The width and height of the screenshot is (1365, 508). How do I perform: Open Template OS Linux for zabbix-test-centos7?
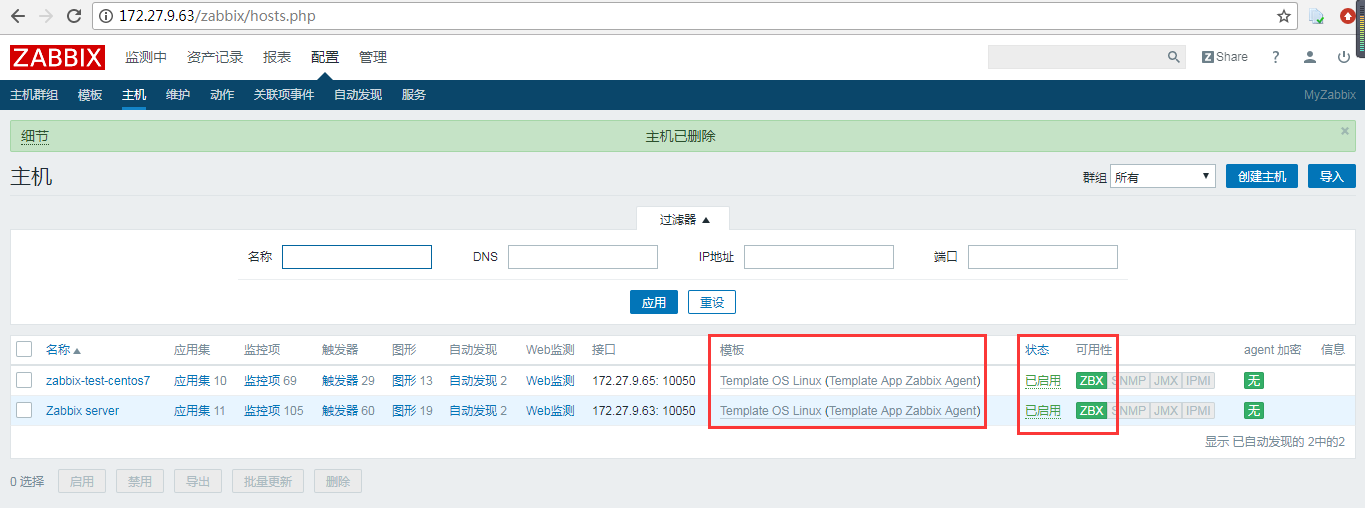pyautogui.click(x=771, y=380)
